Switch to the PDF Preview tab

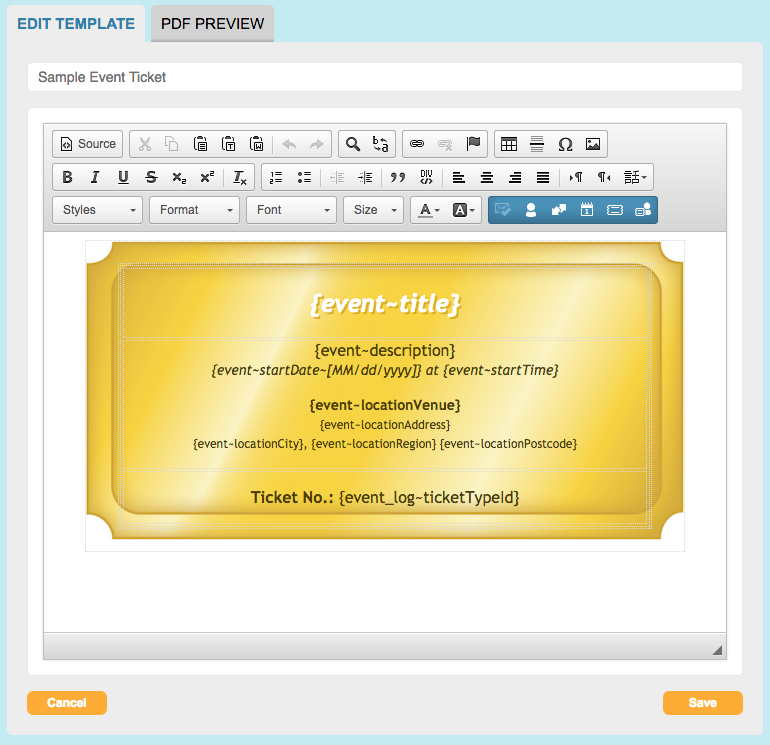[x=212, y=24]
